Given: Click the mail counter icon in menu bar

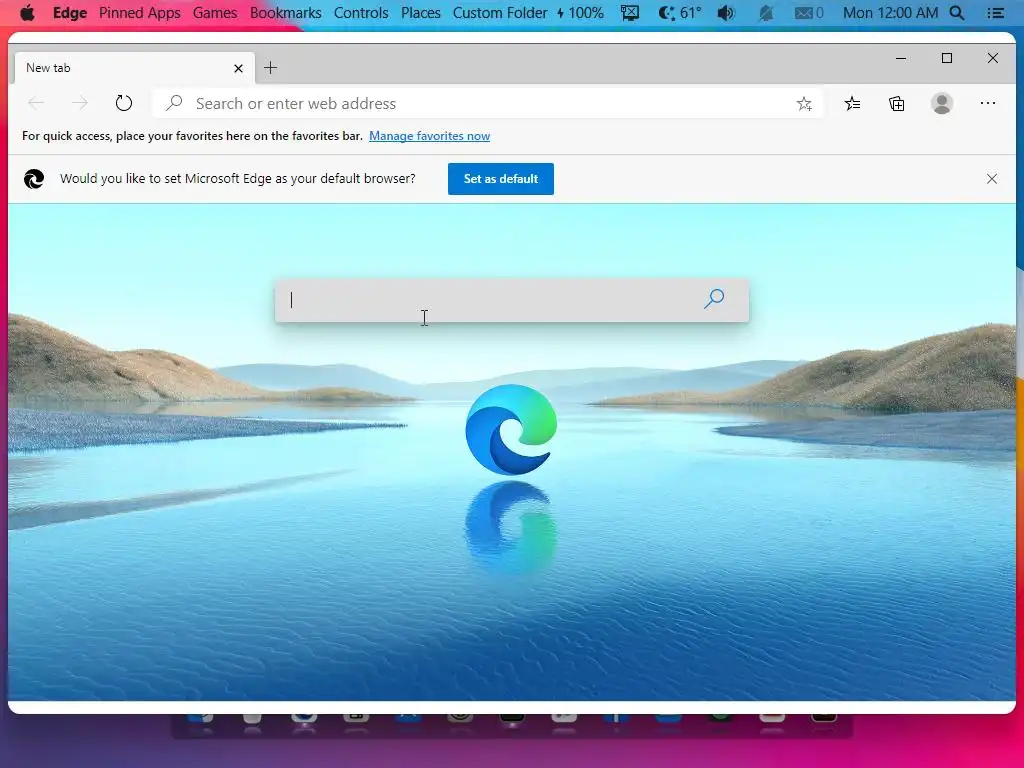Looking at the screenshot, I should [808, 12].
